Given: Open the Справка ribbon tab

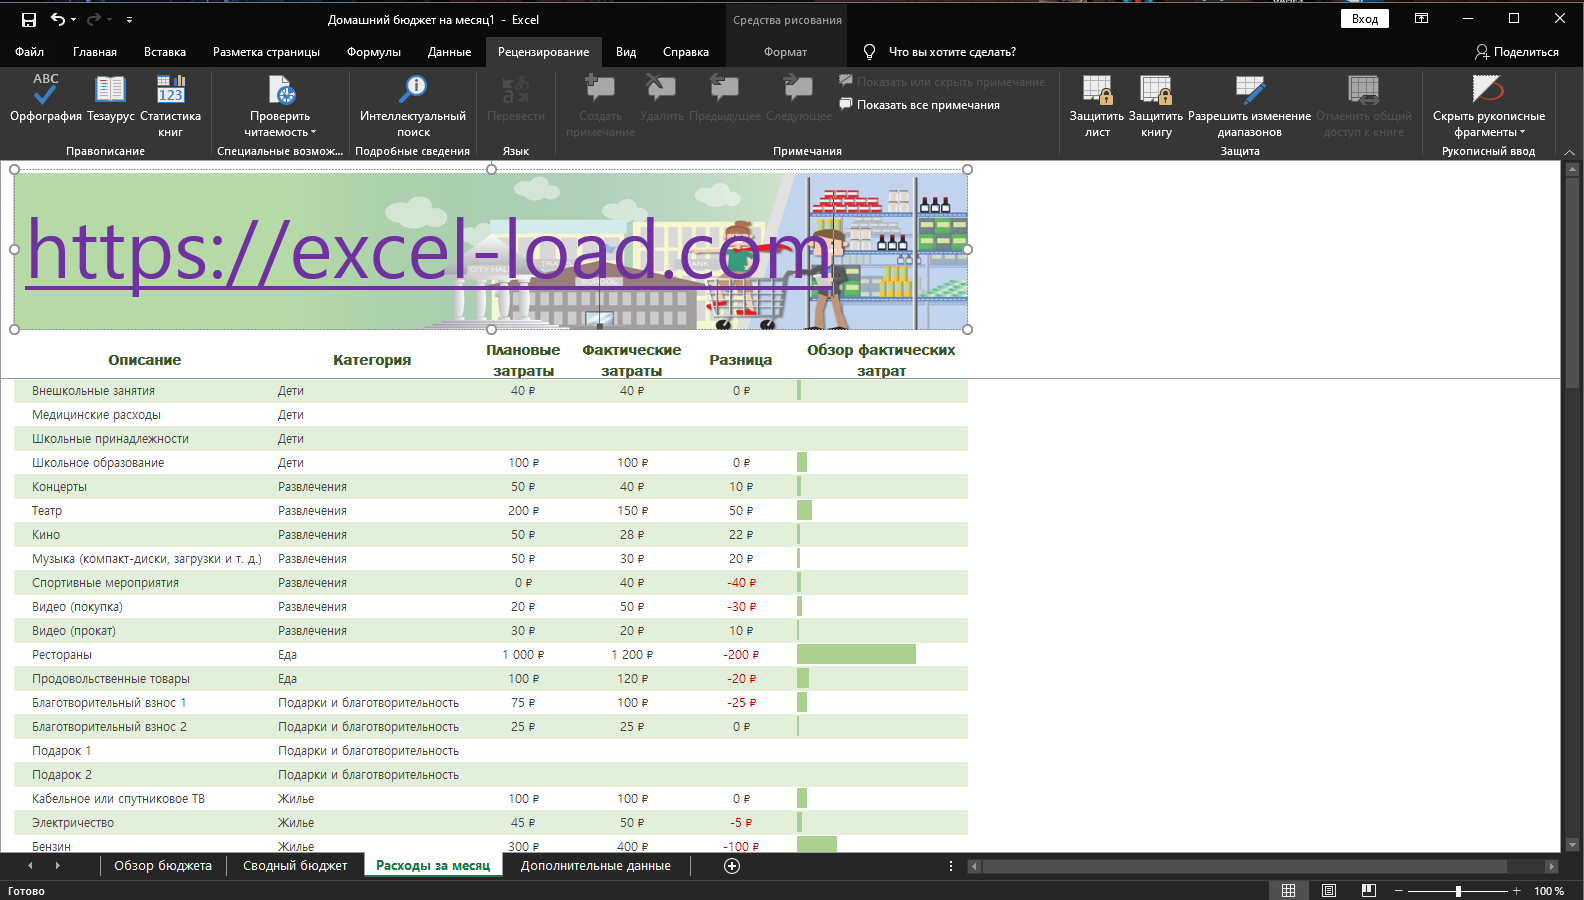Looking at the screenshot, I should click(x=686, y=52).
